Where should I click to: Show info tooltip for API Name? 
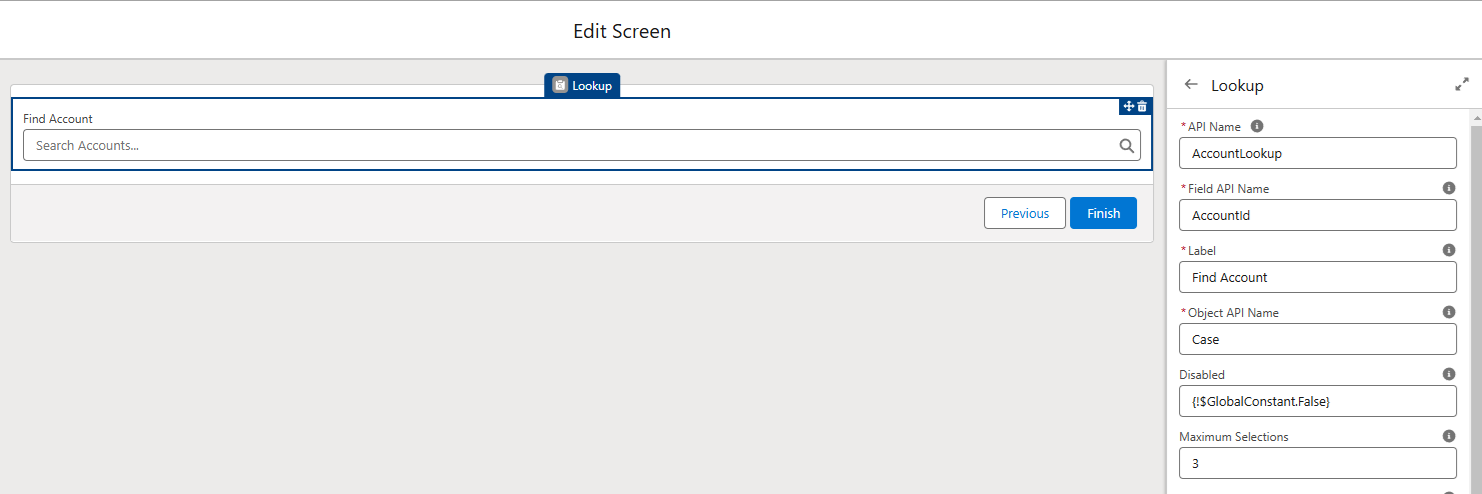pos(1257,126)
